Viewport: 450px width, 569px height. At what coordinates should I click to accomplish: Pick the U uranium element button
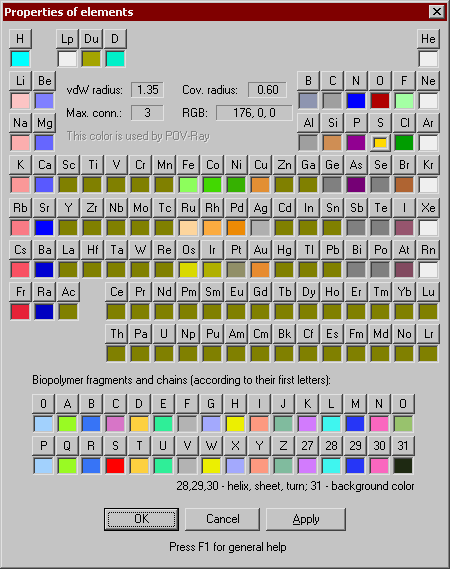point(164,334)
